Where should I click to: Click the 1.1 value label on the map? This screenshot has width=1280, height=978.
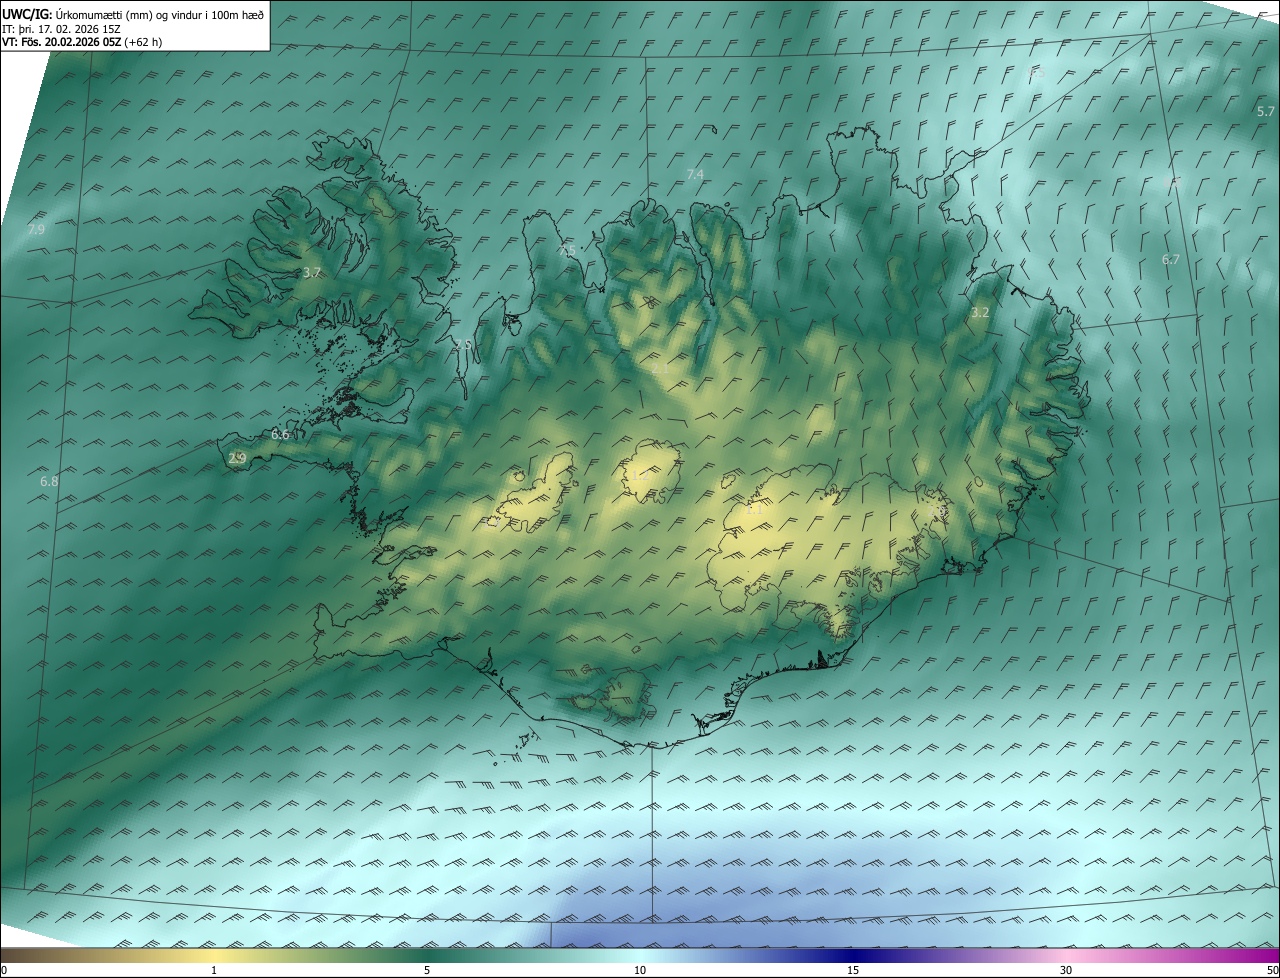click(755, 509)
